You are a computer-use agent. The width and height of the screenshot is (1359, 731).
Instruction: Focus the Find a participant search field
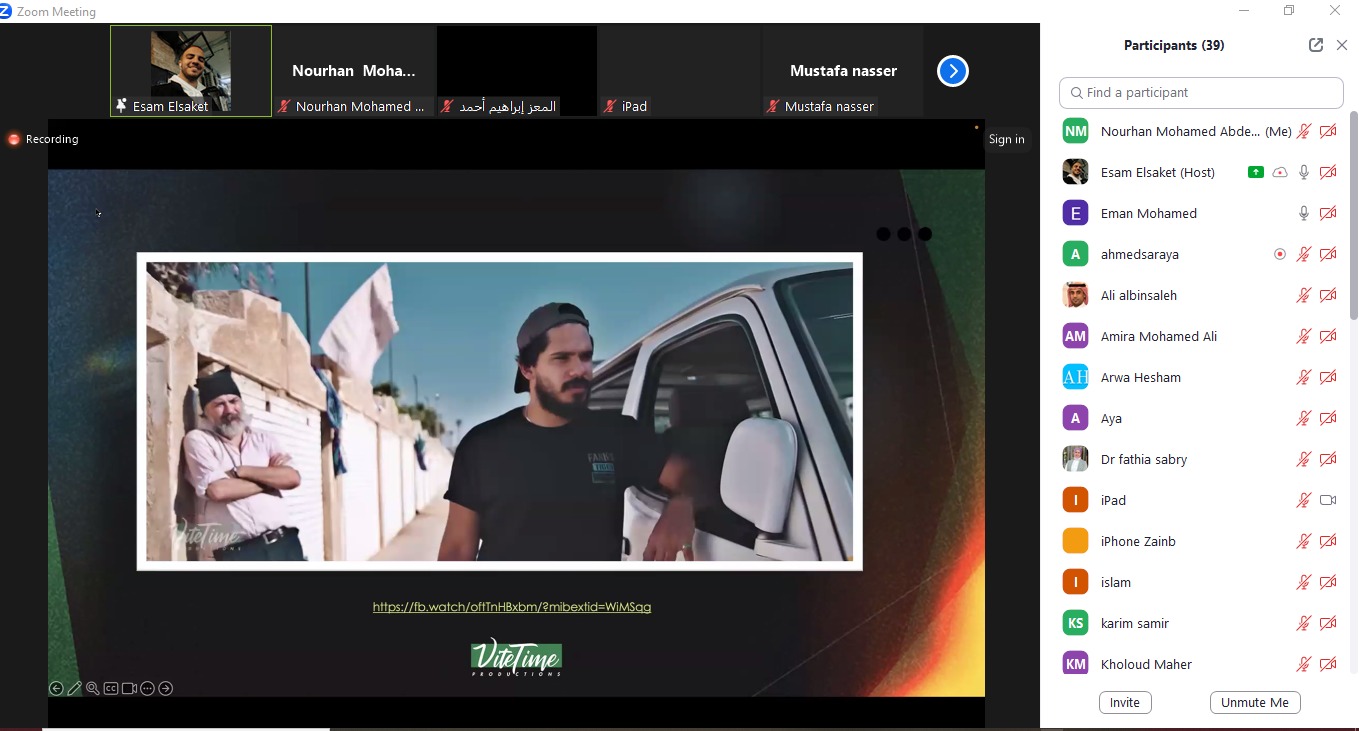coord(1201,93)
